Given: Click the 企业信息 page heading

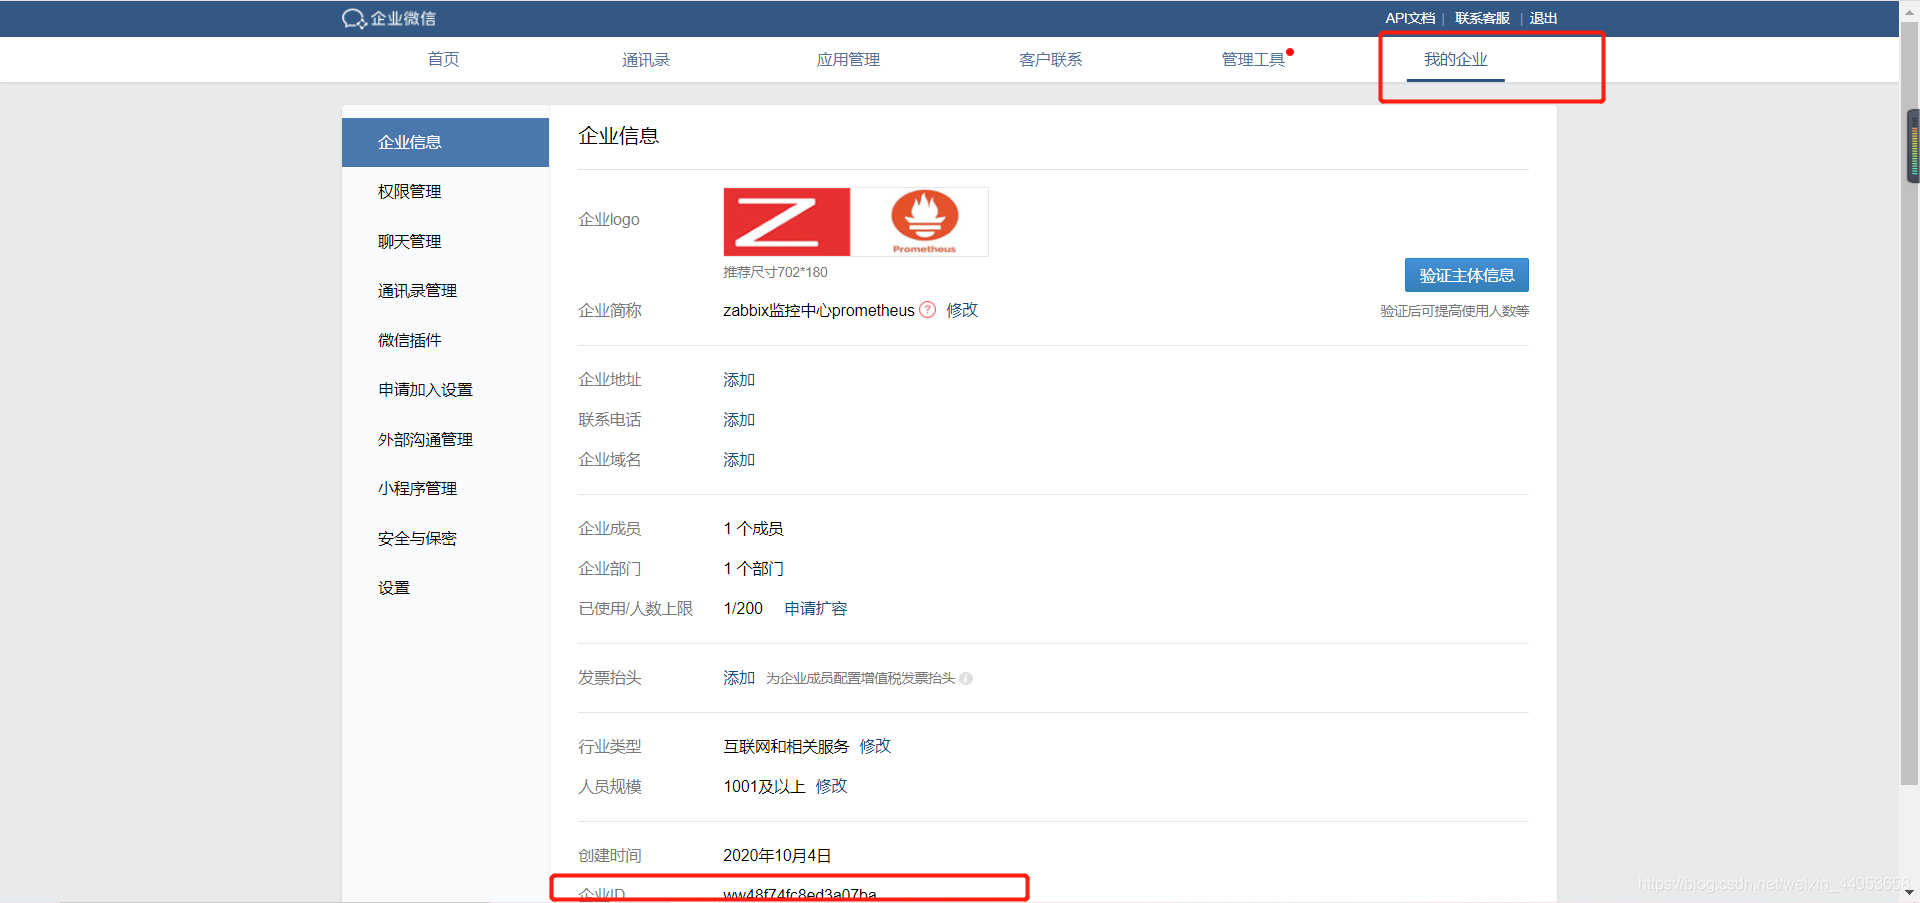Looking at the screenshot, I should pos(618,136).
